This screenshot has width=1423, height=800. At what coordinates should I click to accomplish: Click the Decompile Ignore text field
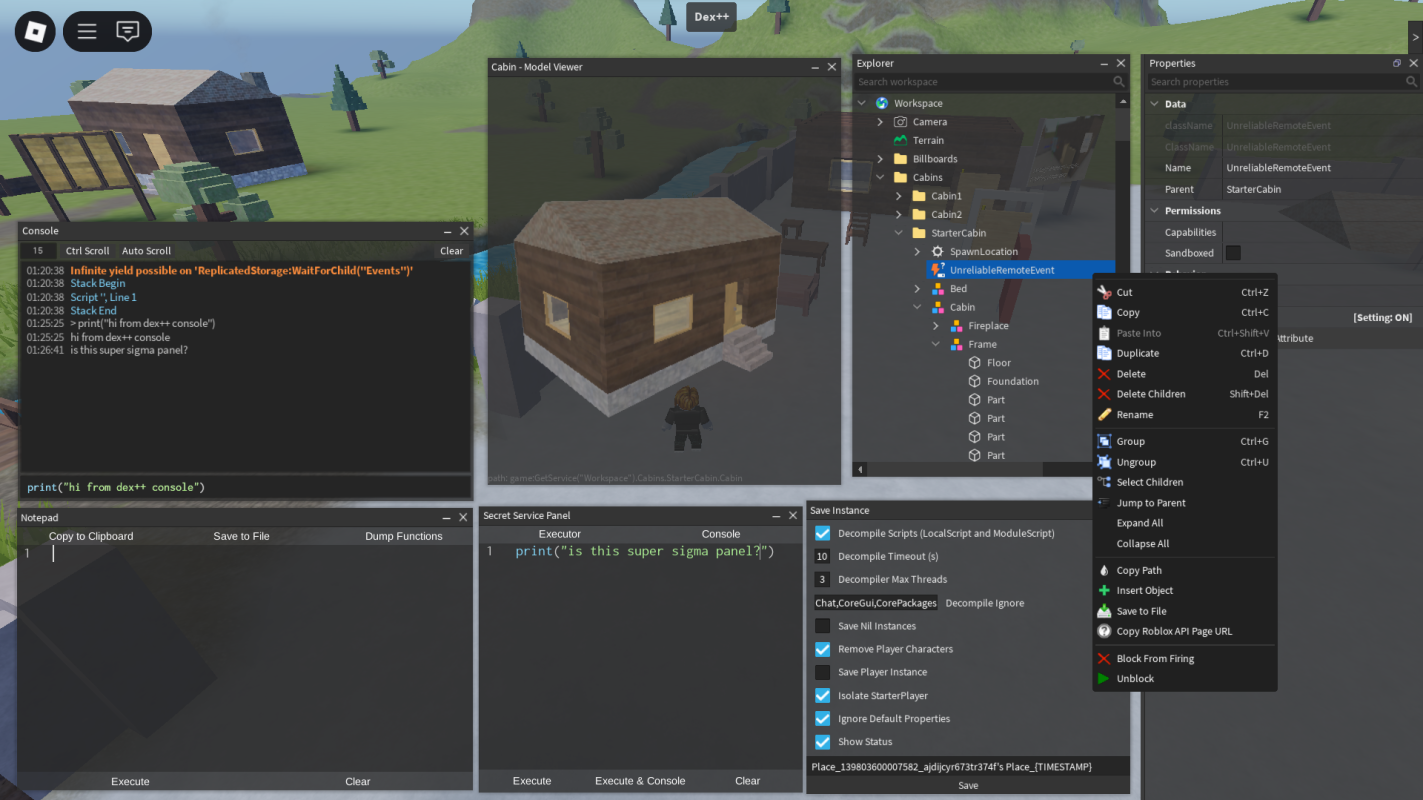[876, 603]
